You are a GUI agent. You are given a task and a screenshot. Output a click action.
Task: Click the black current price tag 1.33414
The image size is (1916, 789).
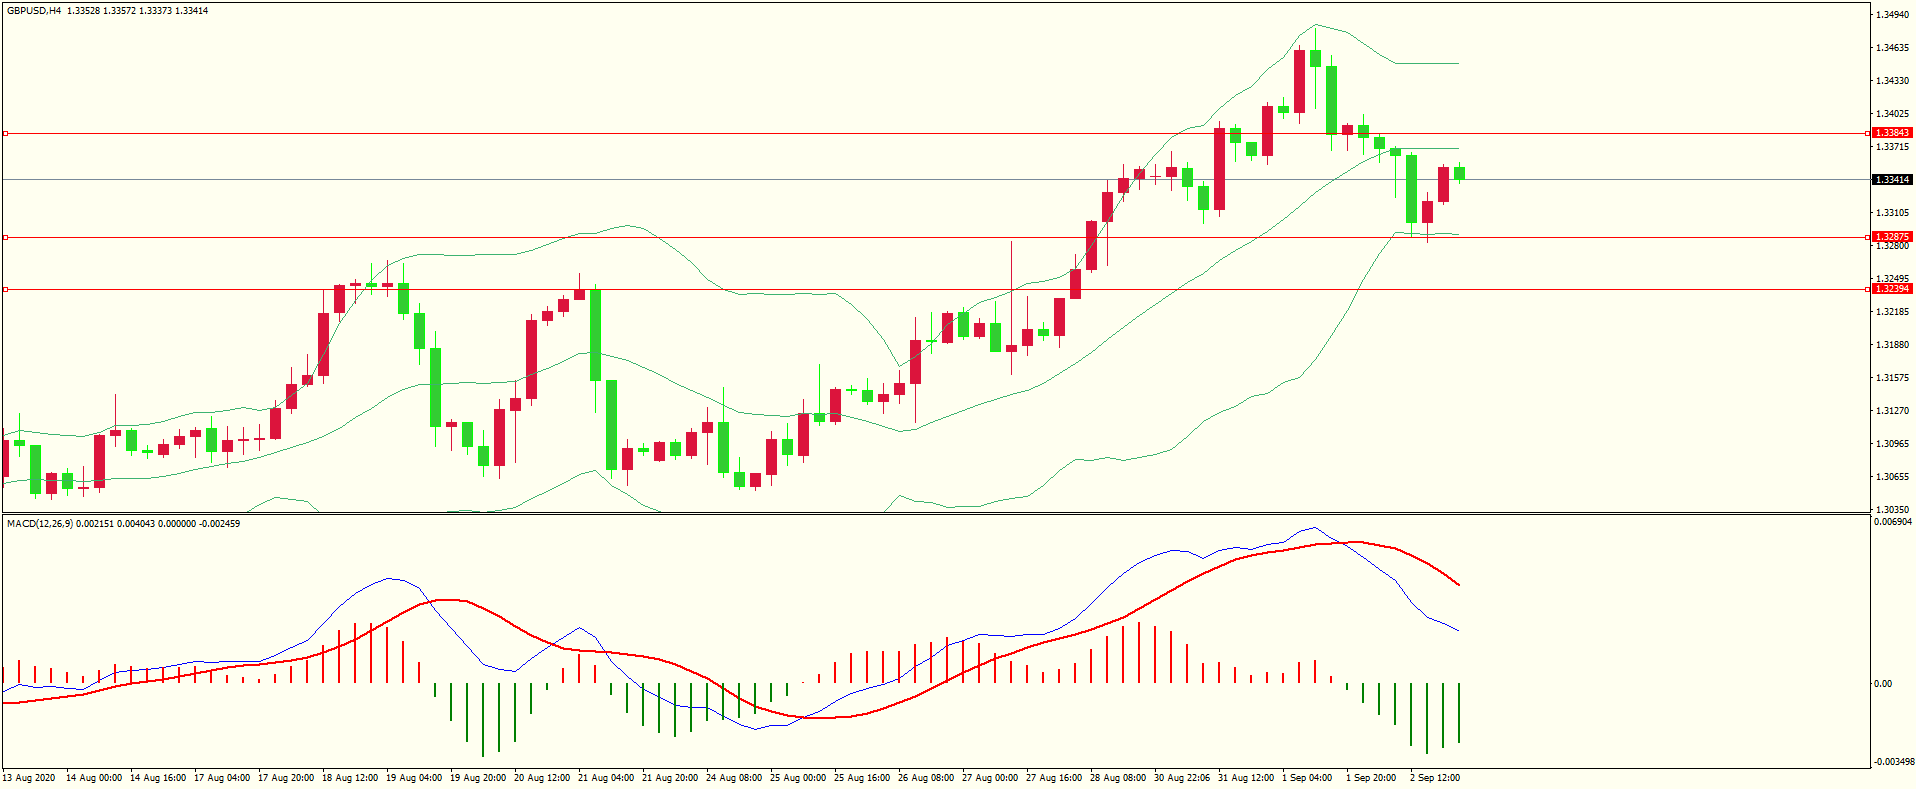click(x=1892, y=180)
